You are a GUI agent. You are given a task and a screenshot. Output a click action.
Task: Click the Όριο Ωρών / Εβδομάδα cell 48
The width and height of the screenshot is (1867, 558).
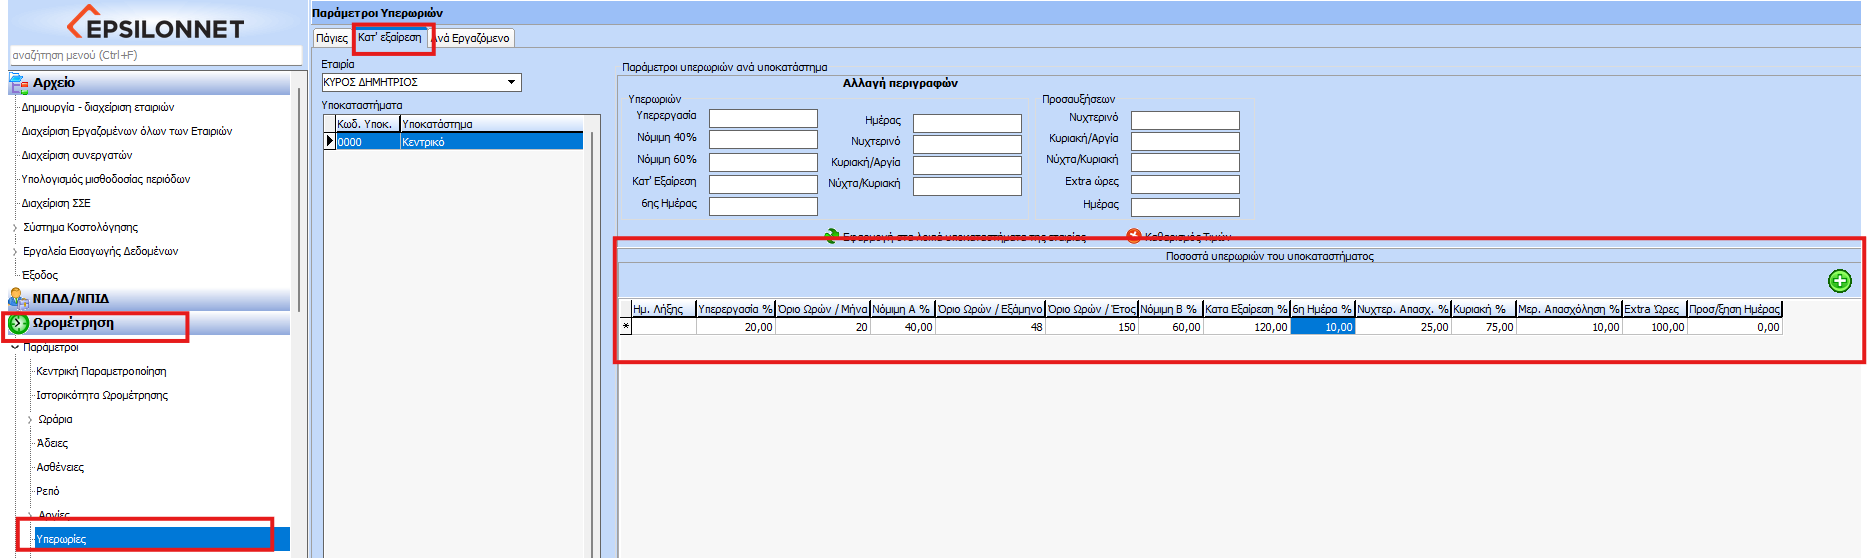click(990, 327)
